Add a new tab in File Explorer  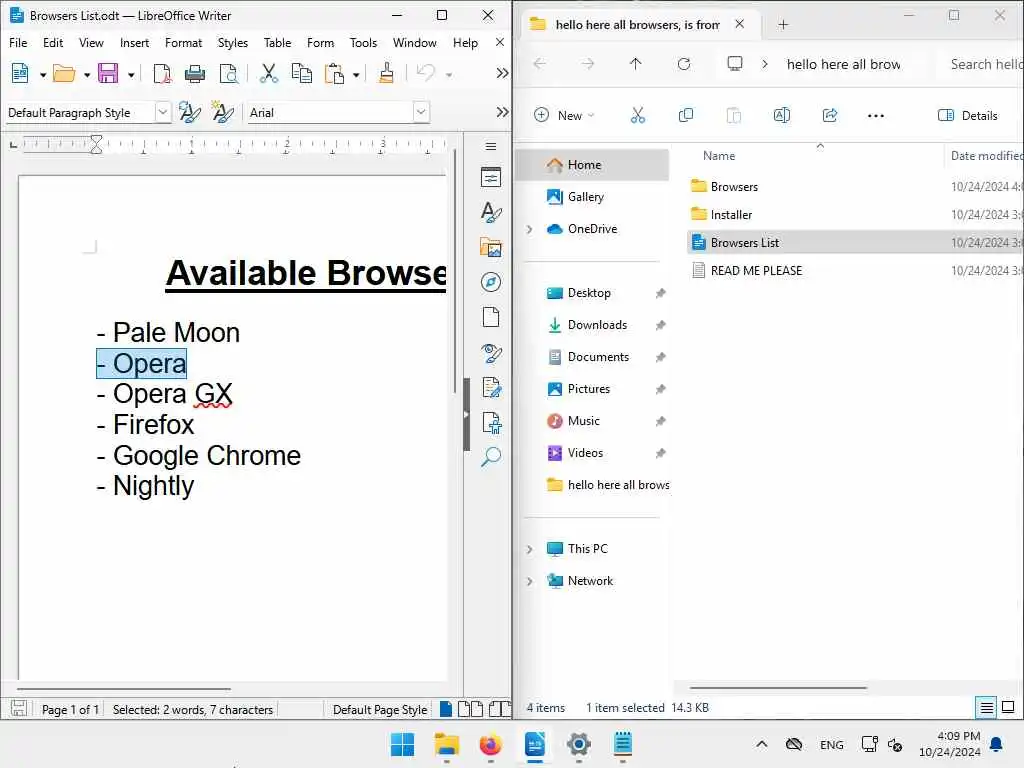[783, 25]
